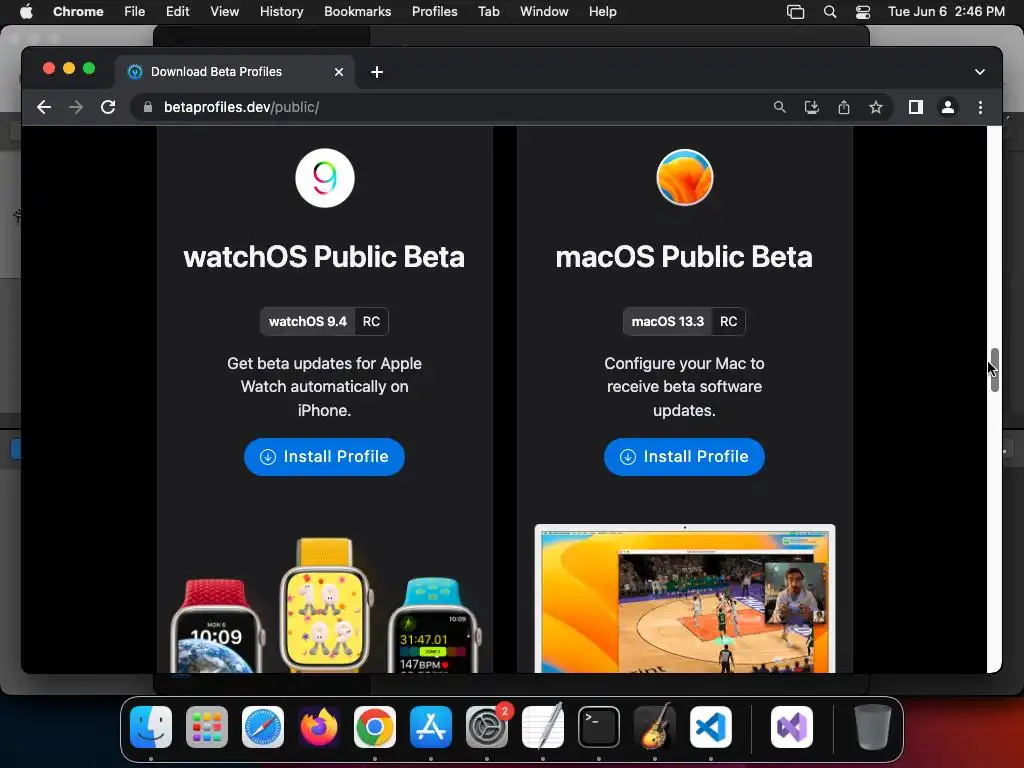
Task: Launch GarageBand from the Dock
Action: pyautogui.click(x=655, y=727)
